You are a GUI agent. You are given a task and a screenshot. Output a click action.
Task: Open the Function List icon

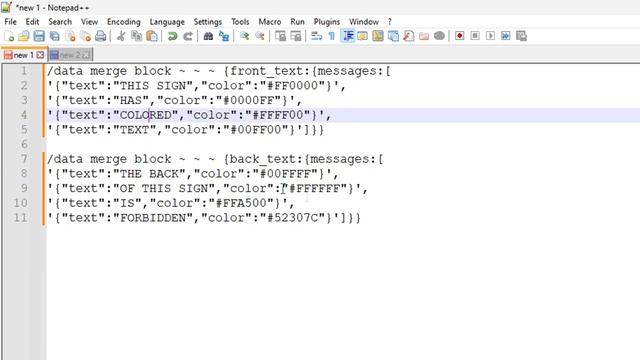pos(409,36)
